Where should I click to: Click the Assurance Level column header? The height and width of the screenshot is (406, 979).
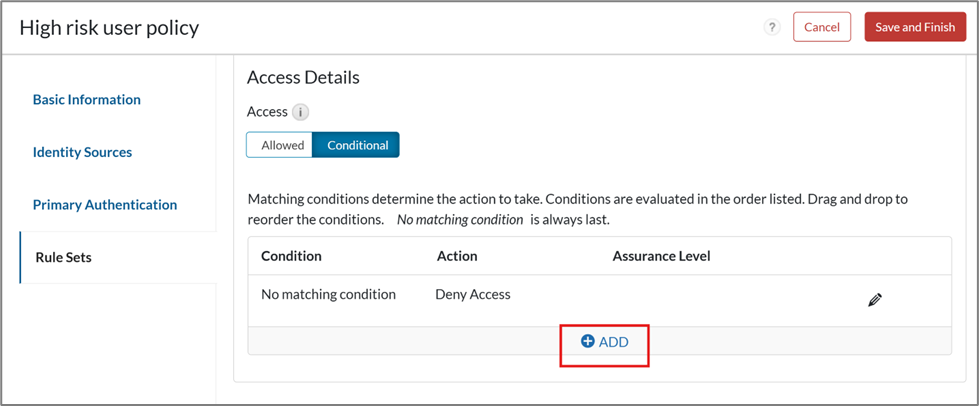click(661, 256)
